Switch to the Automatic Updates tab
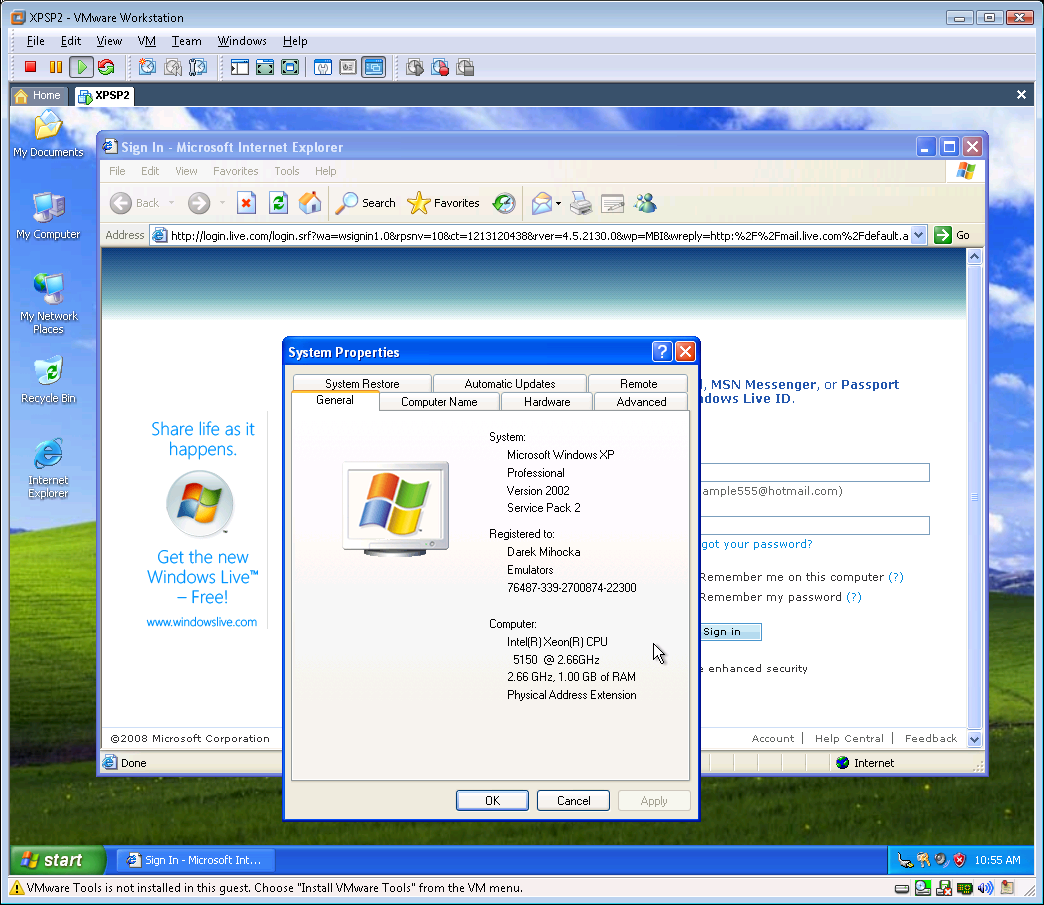The image size is (1044, 905). coord(509,384)
